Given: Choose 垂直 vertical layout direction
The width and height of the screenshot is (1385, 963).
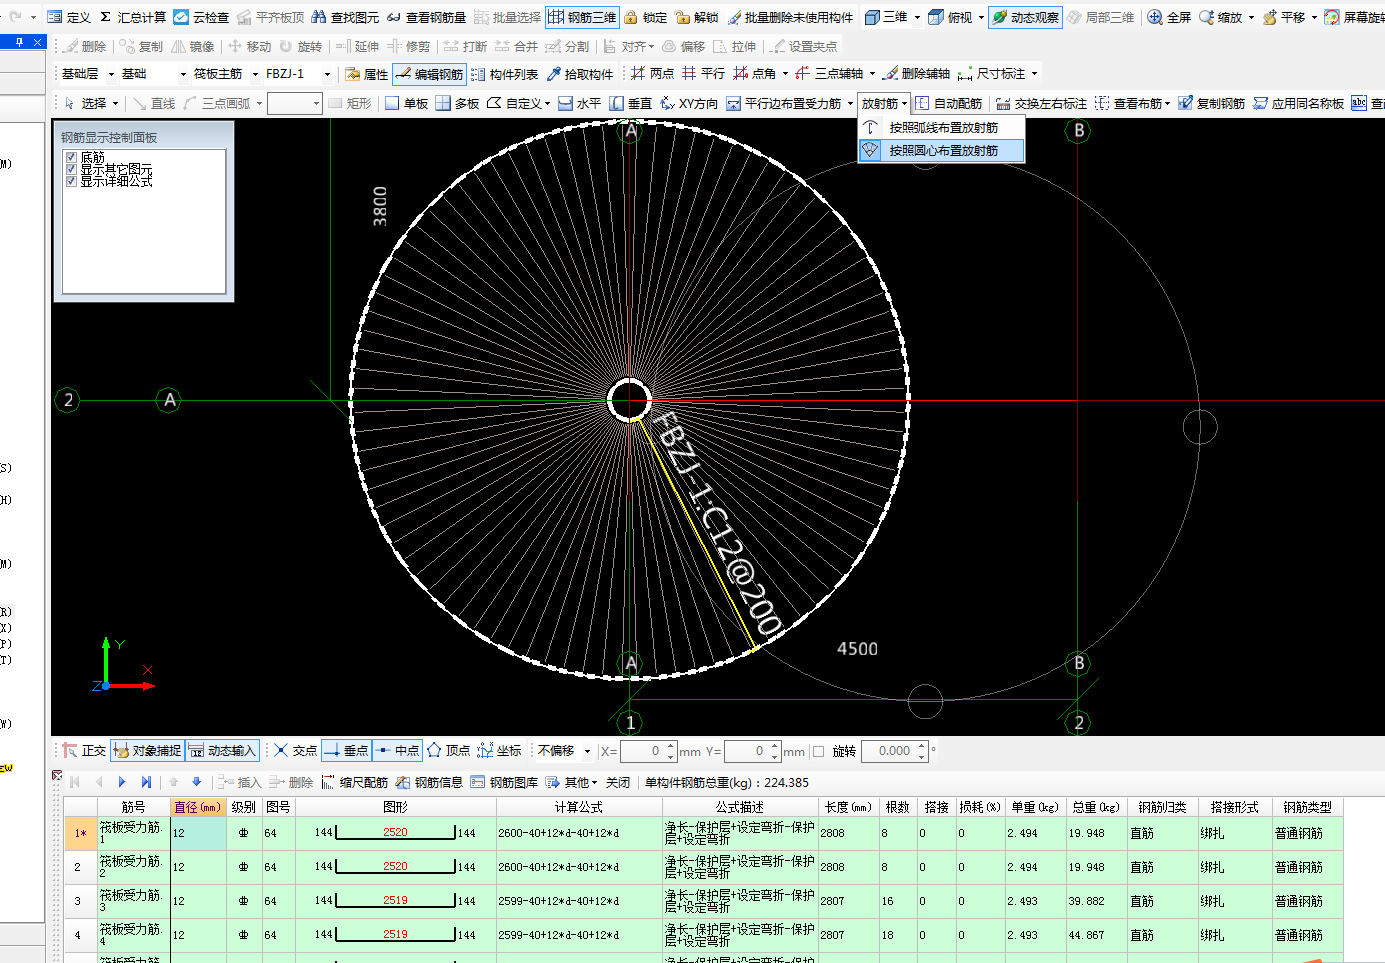Looking at the screenshot, I should pos(631,103).
